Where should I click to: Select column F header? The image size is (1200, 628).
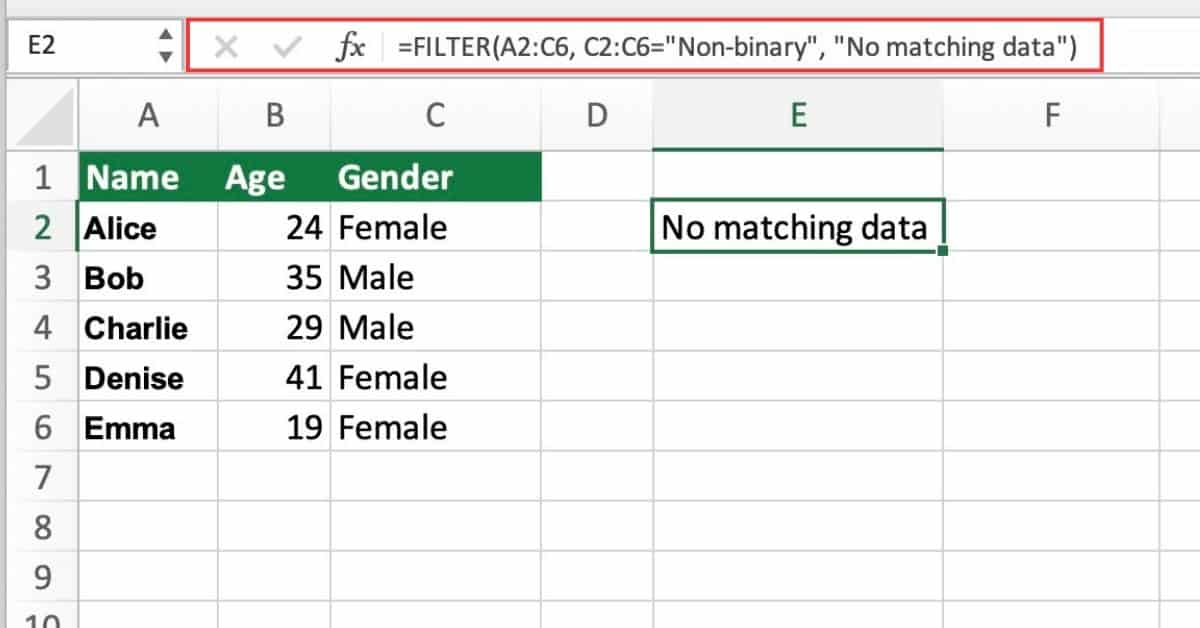[1051, 116]
